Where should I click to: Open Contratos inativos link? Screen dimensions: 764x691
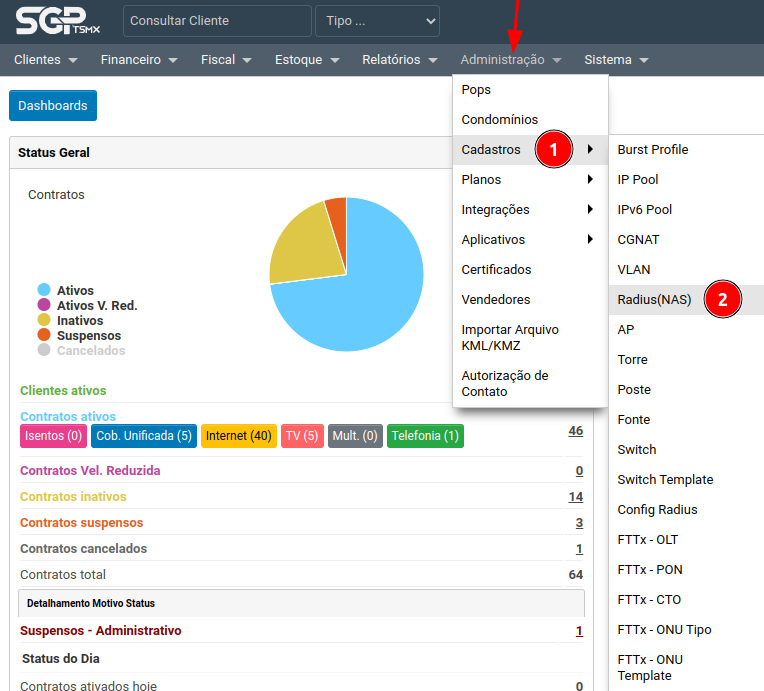(73, 497)
